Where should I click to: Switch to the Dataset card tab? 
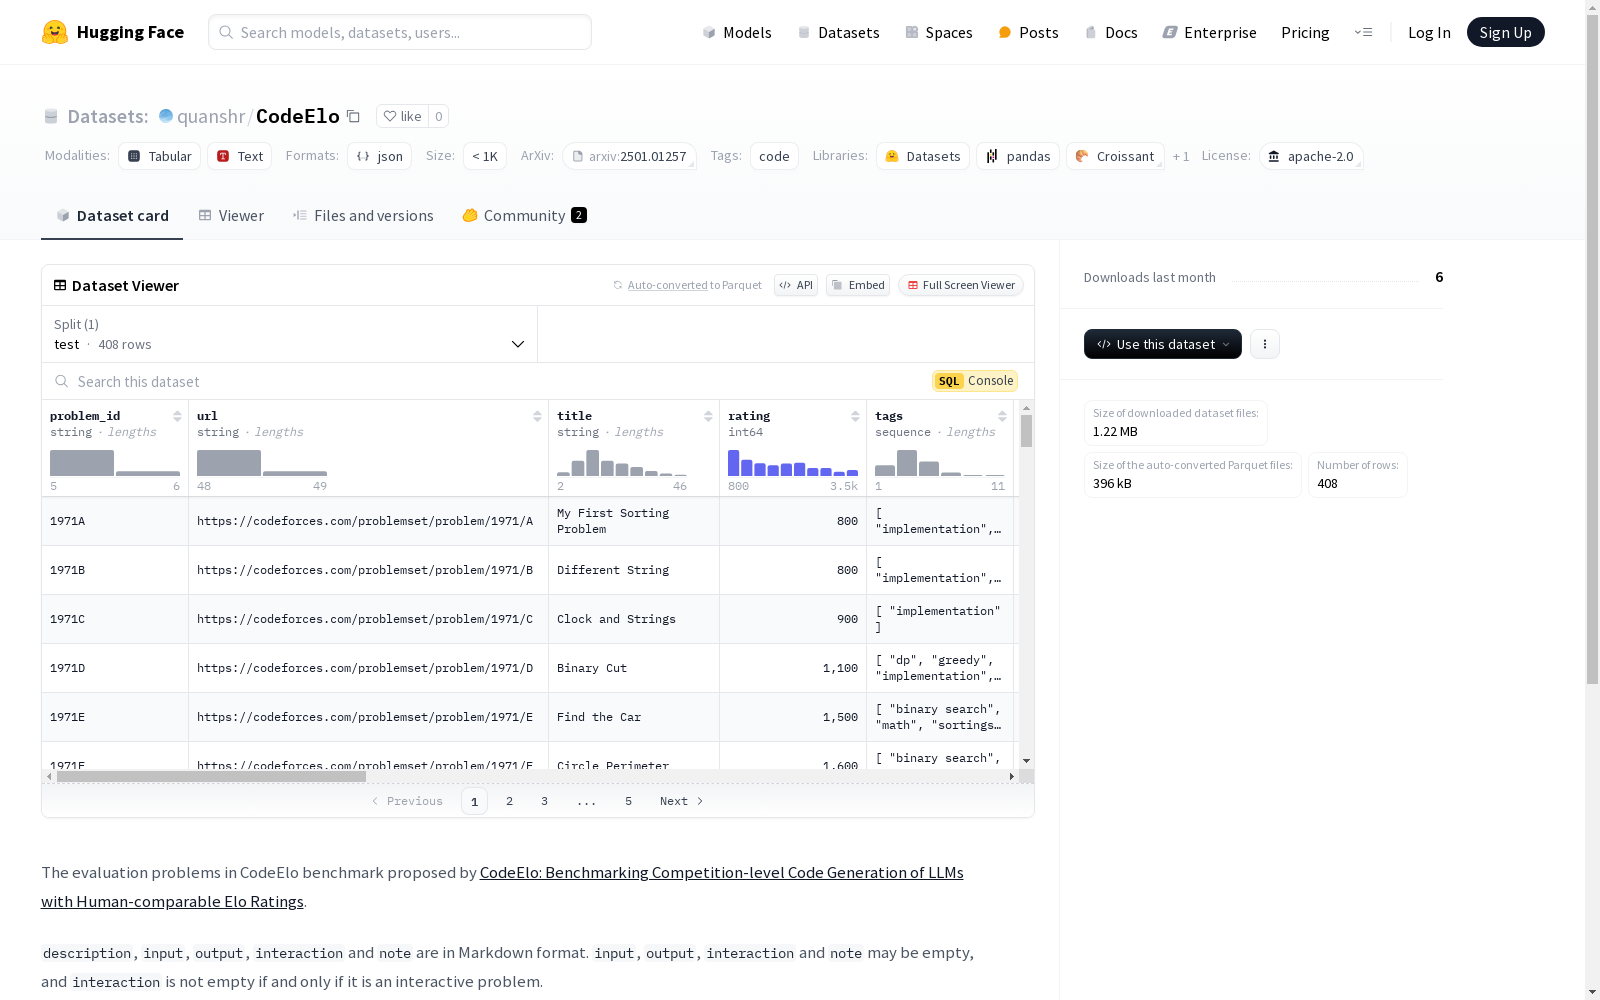coord(112,216)
